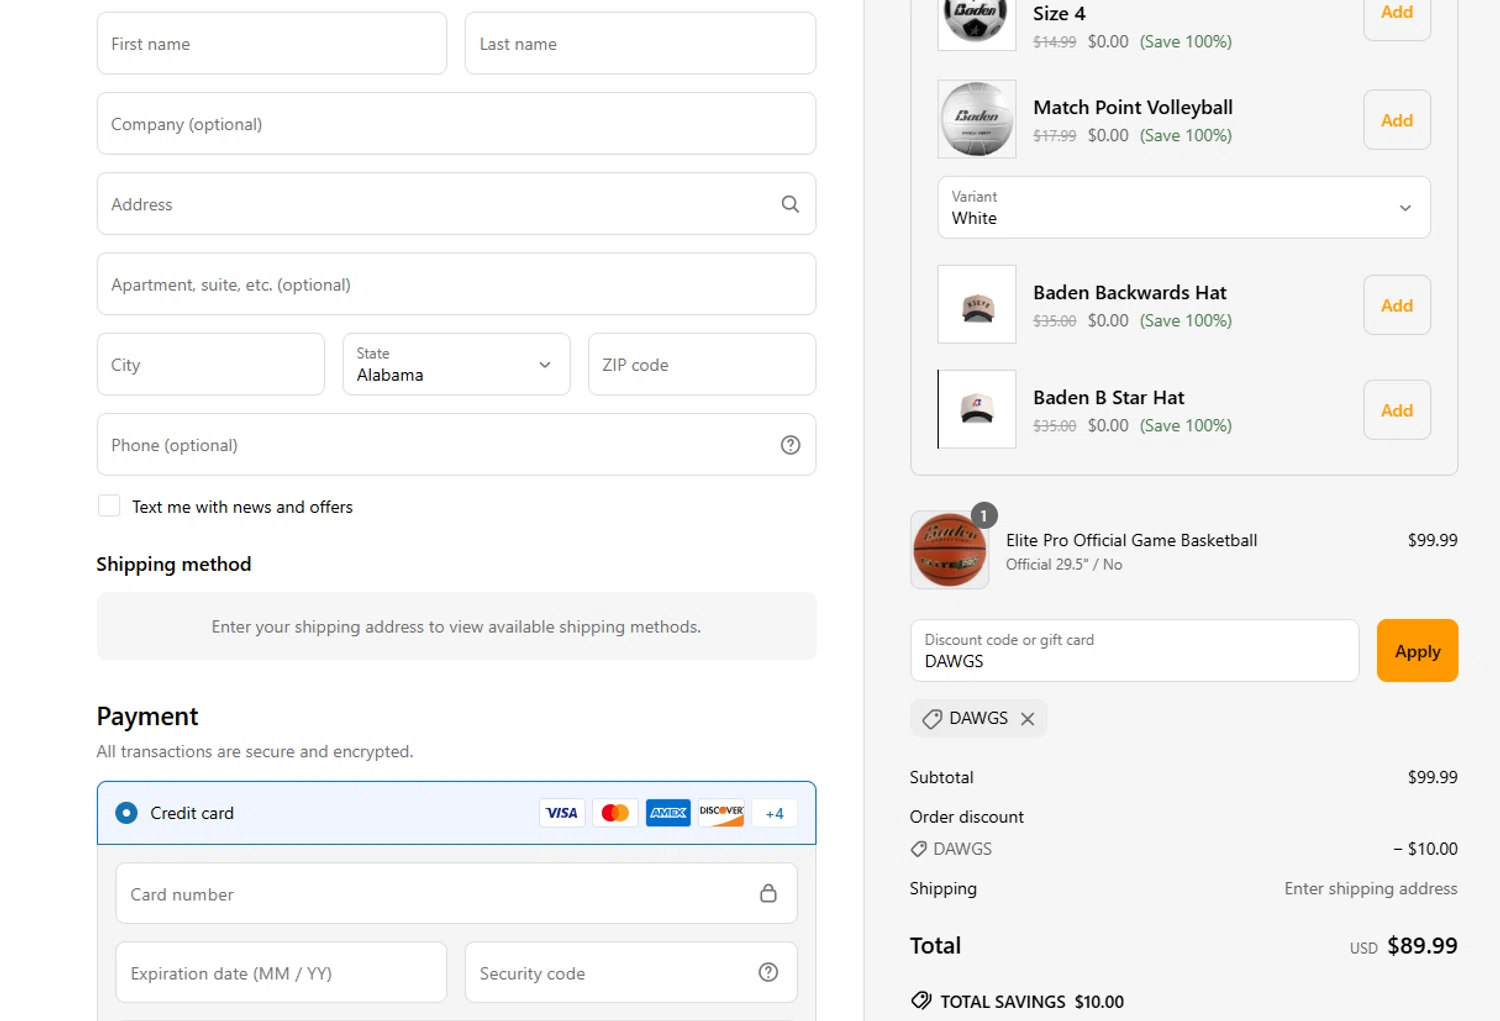The height and width of the screenshot is (1021, 1500).
Task: Focus the Last name field
Action: coord(640,43)
